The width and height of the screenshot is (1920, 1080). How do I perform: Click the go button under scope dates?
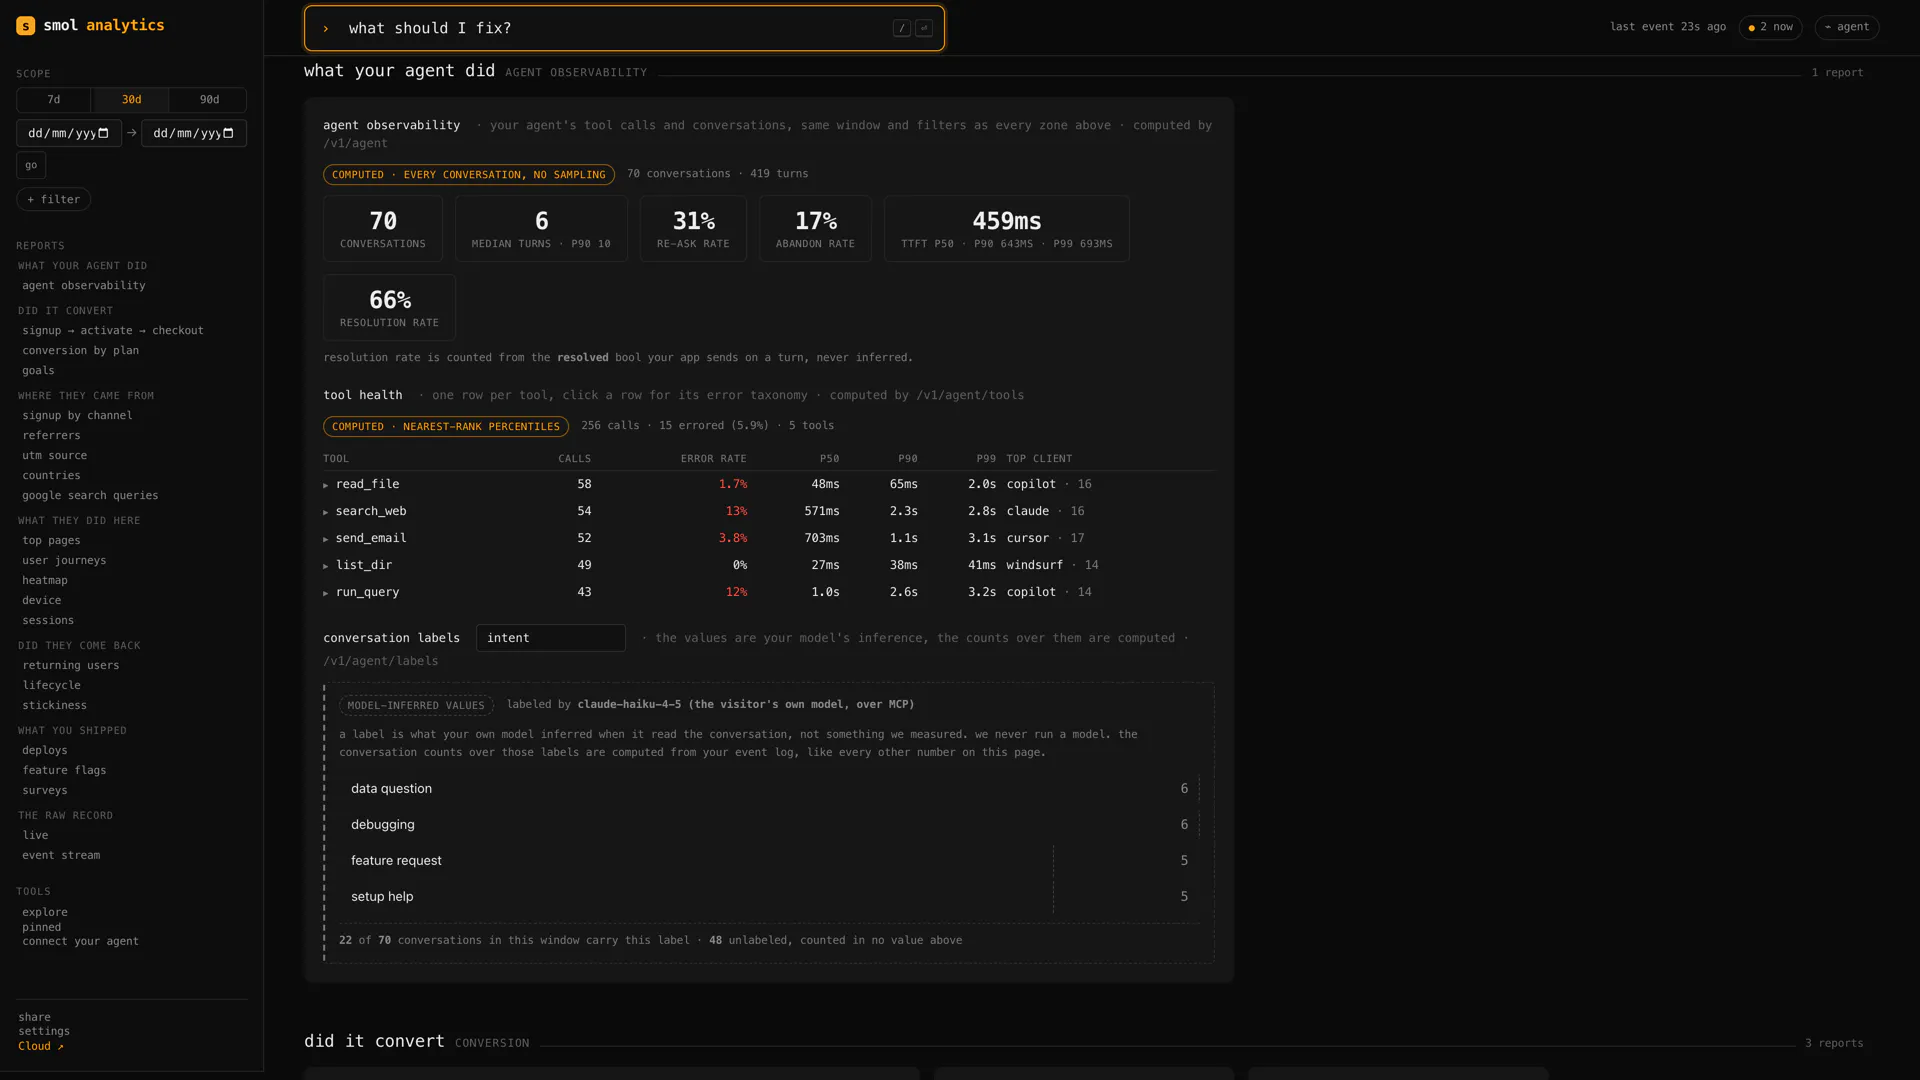pyautogui.click(x=31, y=165)
